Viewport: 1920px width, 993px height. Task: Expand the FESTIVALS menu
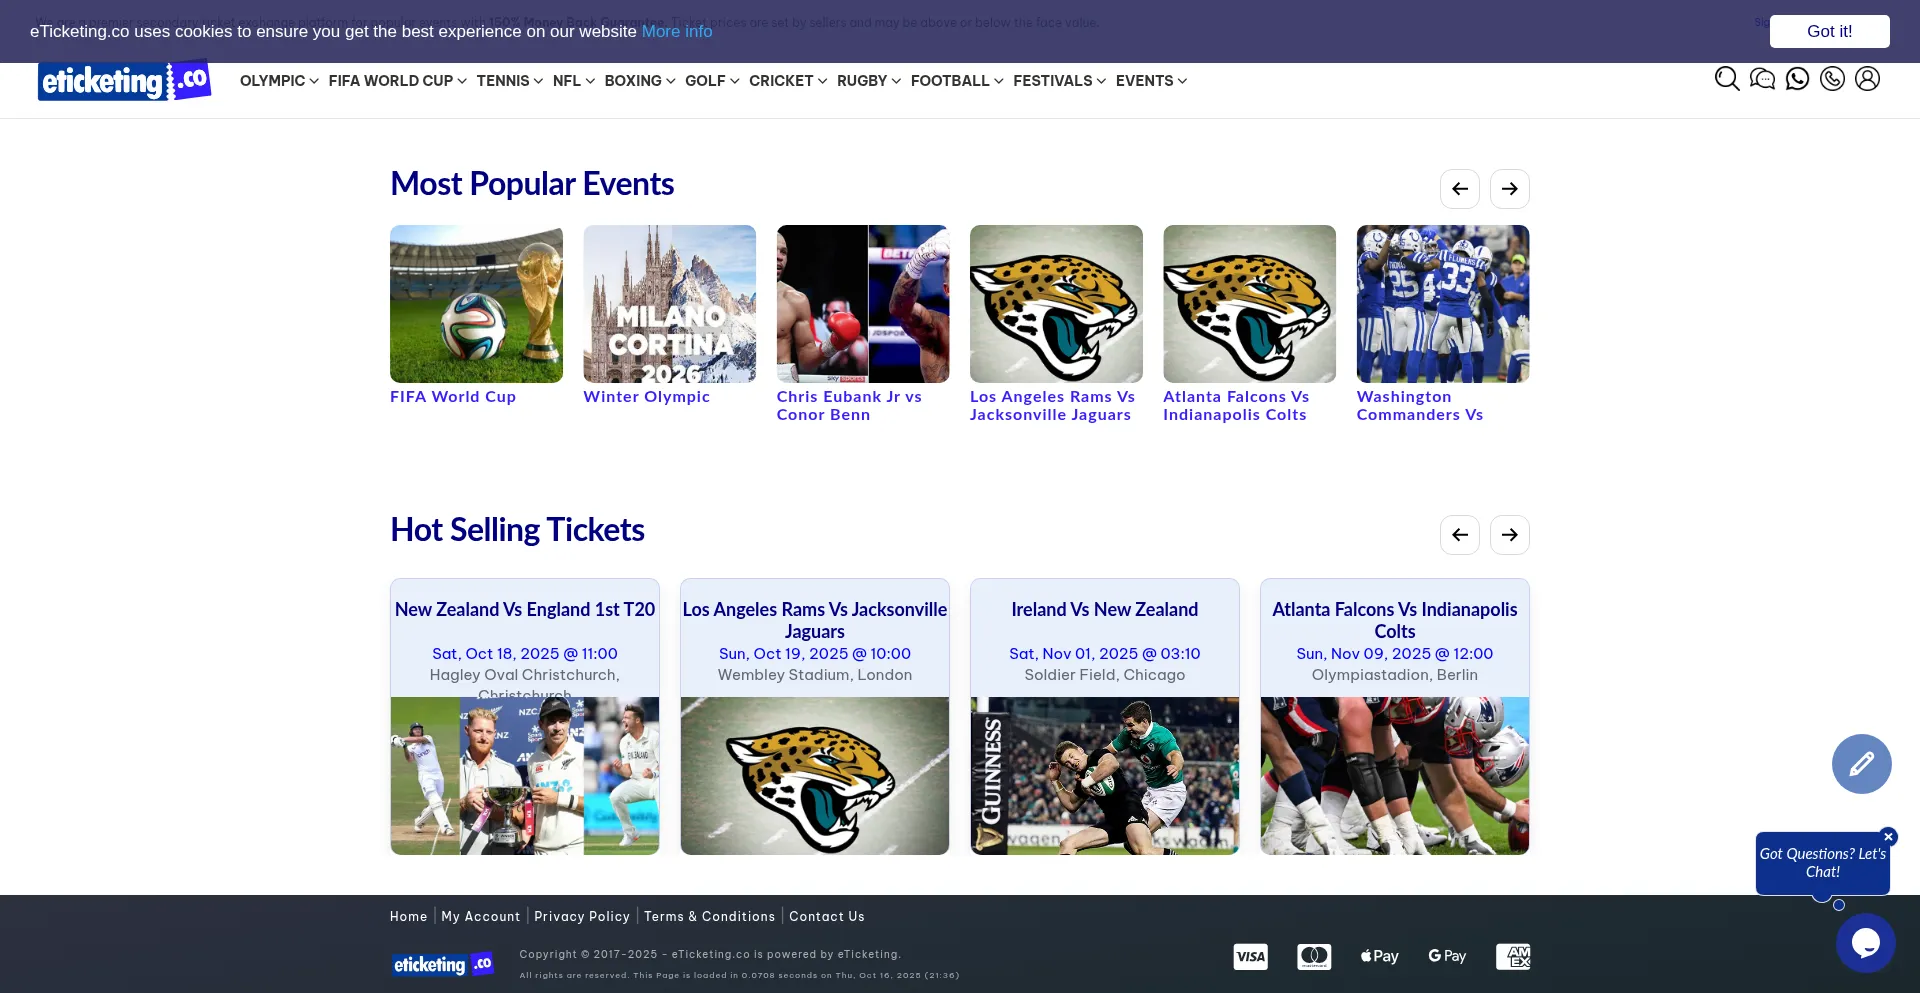point(1059,81)
